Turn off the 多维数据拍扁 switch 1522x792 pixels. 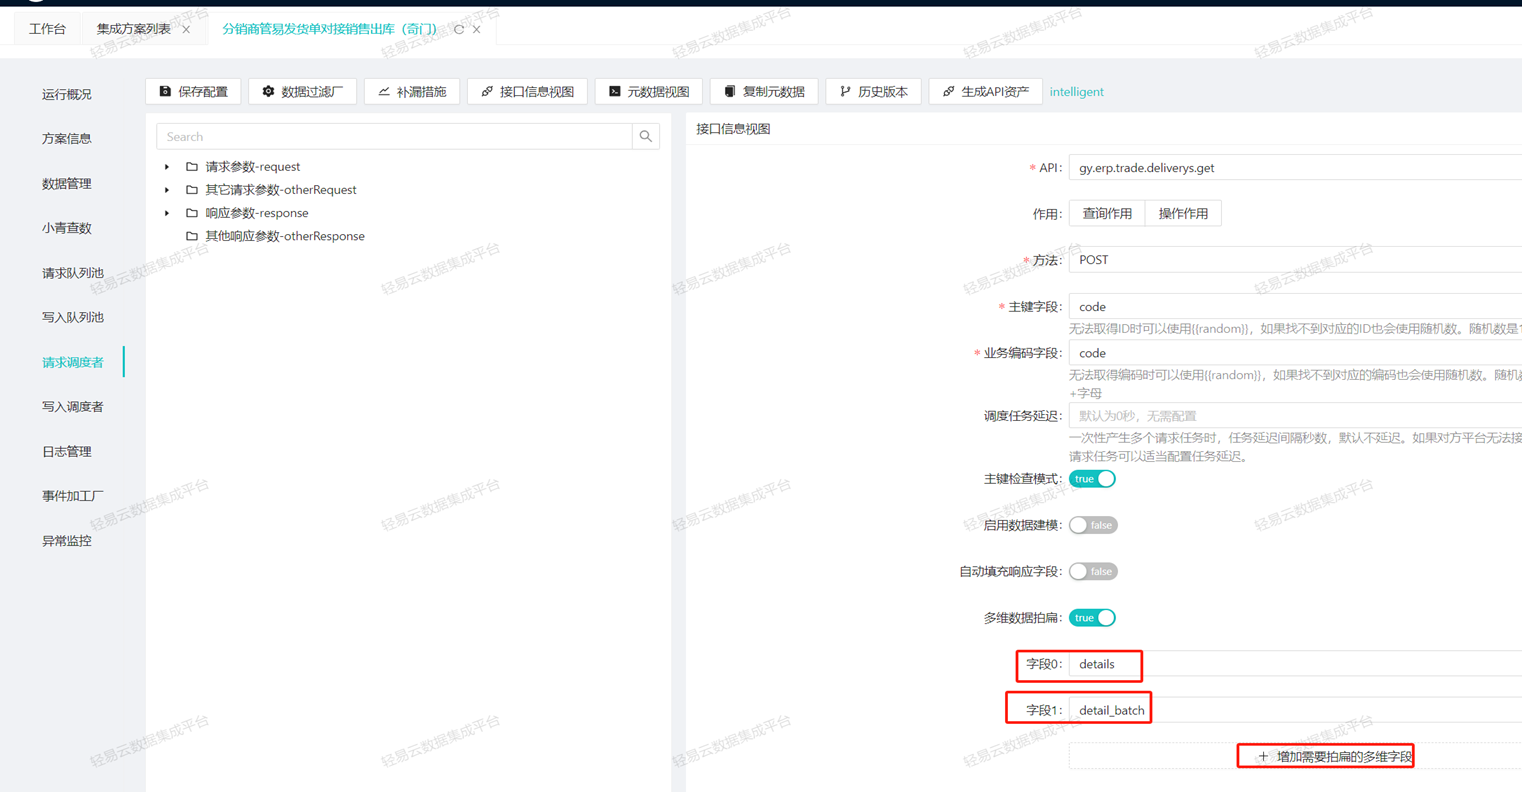(1092, 618)
